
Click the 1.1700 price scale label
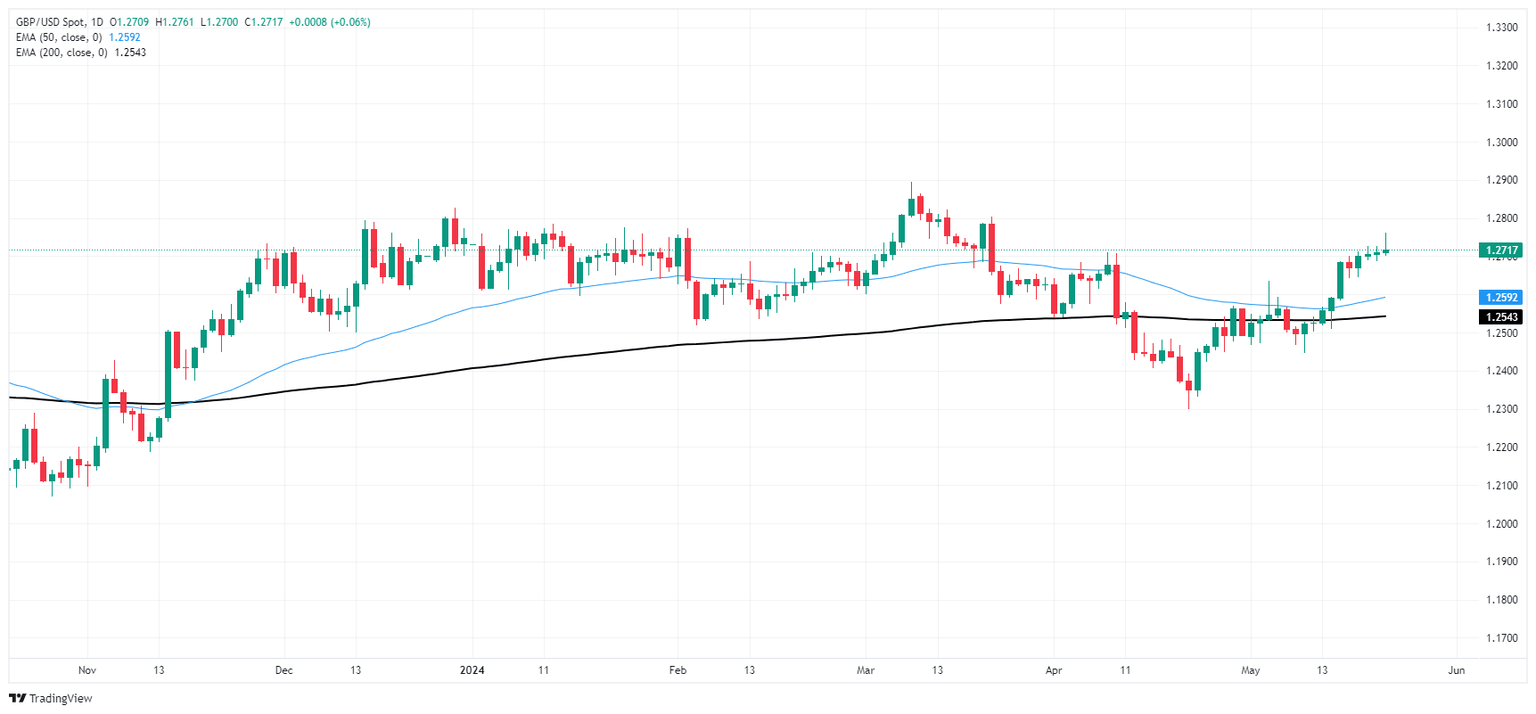tap(1501, 638)
